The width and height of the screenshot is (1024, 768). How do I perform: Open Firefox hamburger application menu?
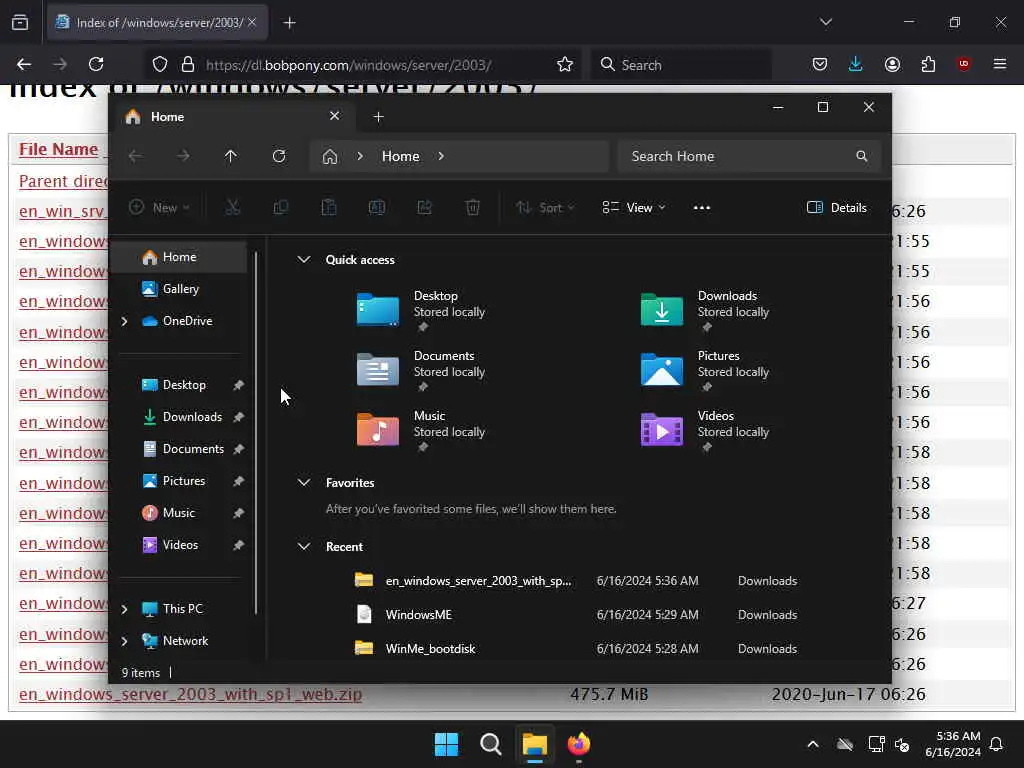(x=1000, y=64)
